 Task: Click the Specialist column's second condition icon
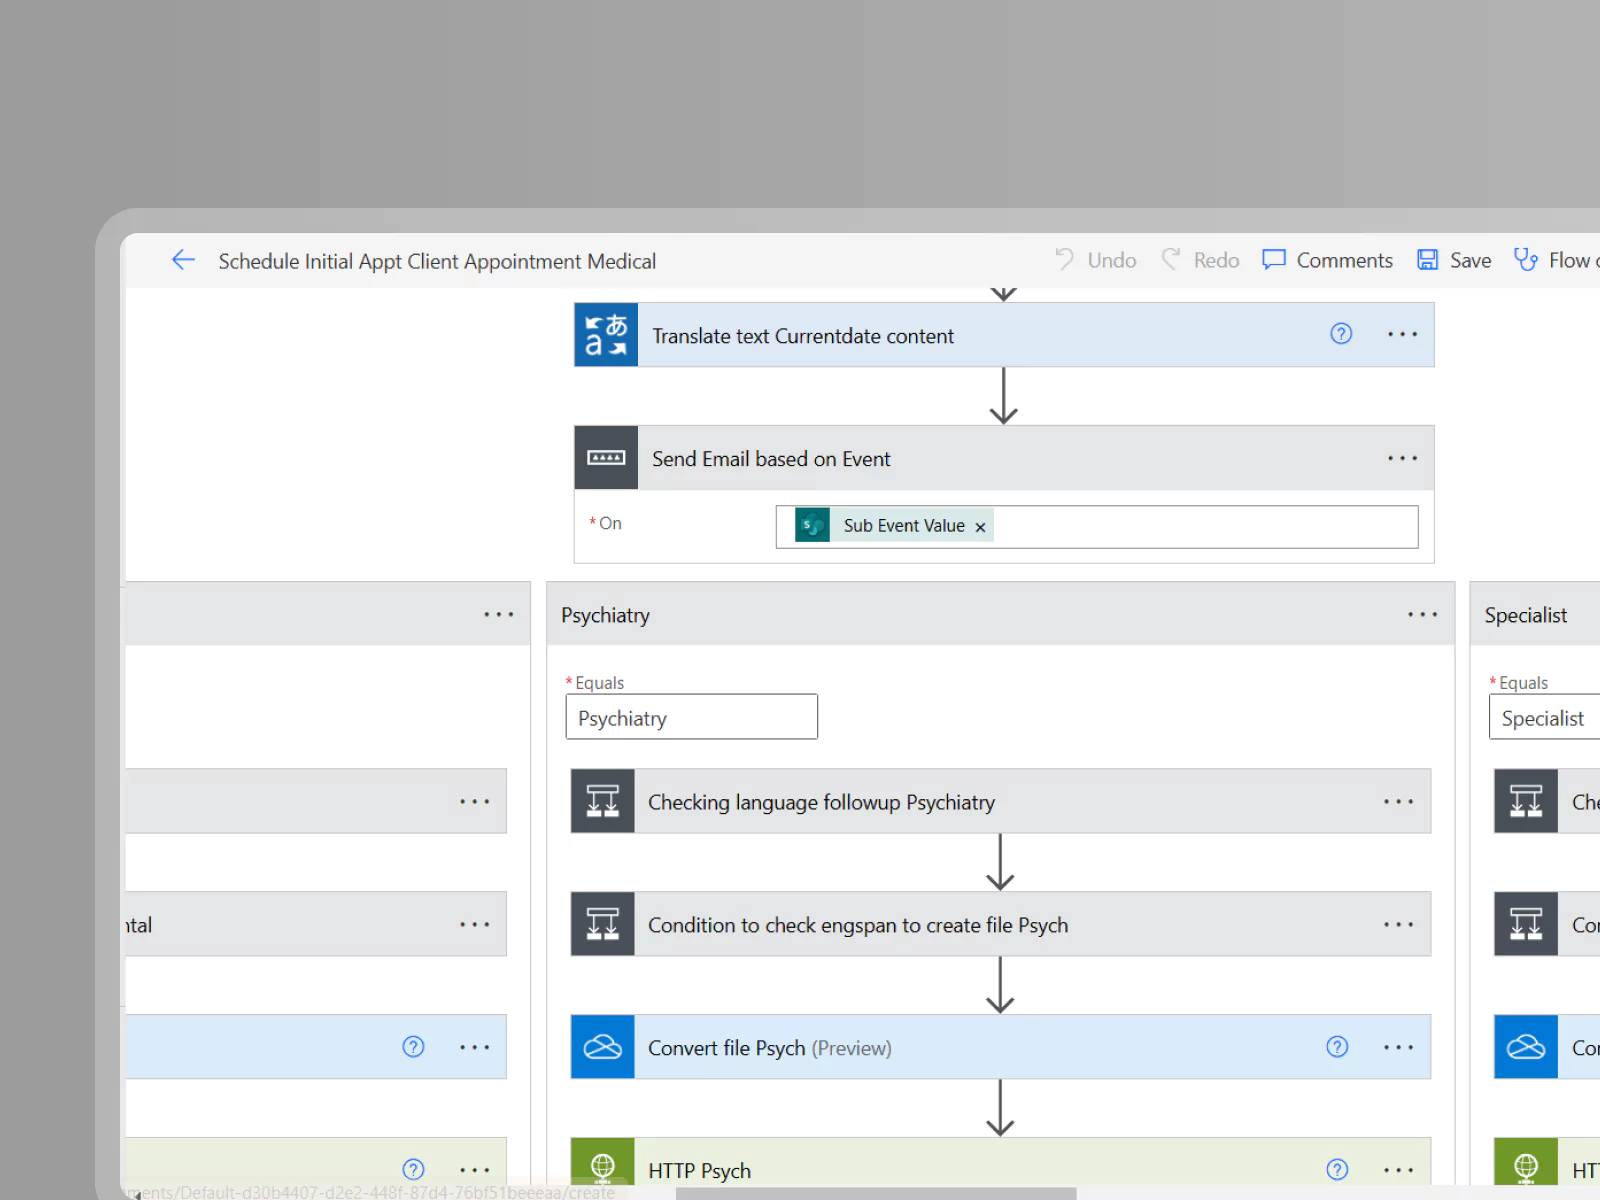[x=1526, y=924]
